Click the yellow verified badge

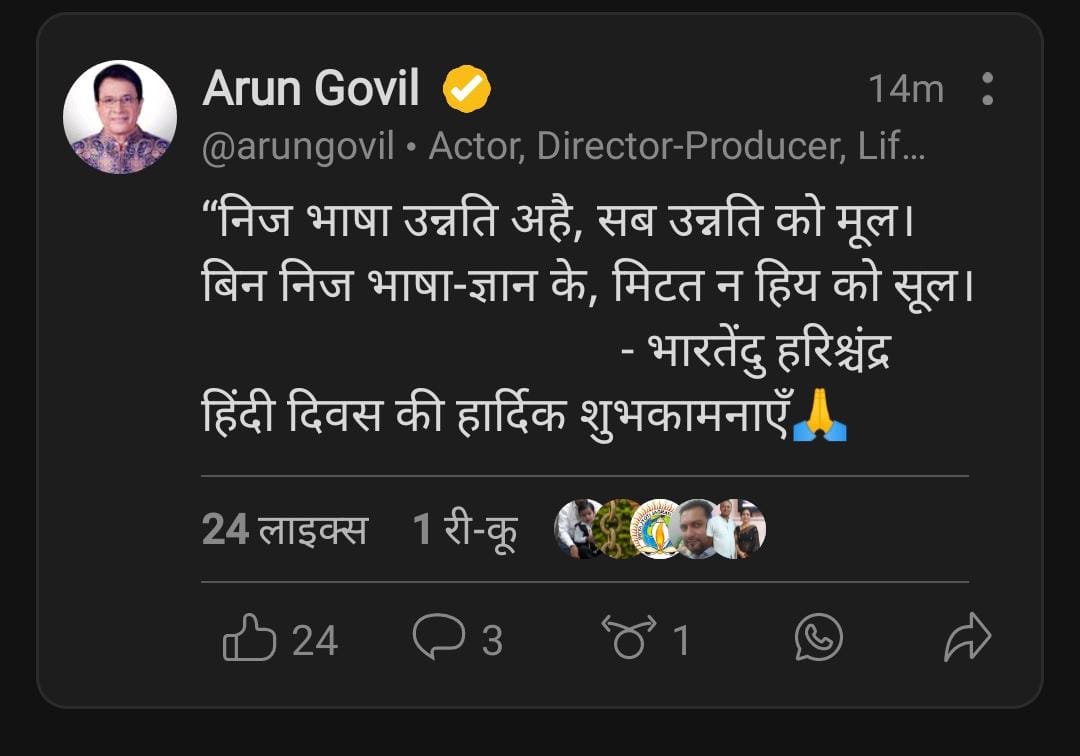(x=467, y=90)
